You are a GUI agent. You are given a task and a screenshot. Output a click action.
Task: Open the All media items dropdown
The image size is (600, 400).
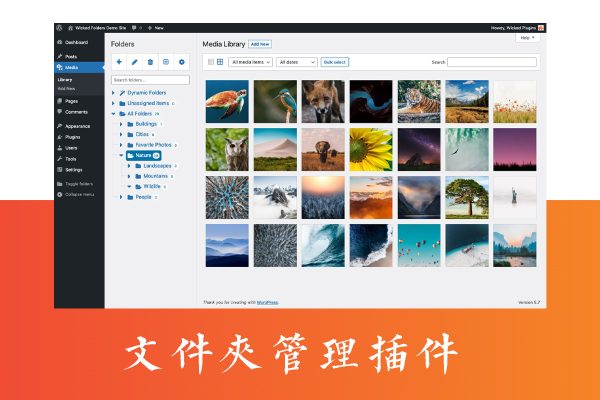coord(251,62)
